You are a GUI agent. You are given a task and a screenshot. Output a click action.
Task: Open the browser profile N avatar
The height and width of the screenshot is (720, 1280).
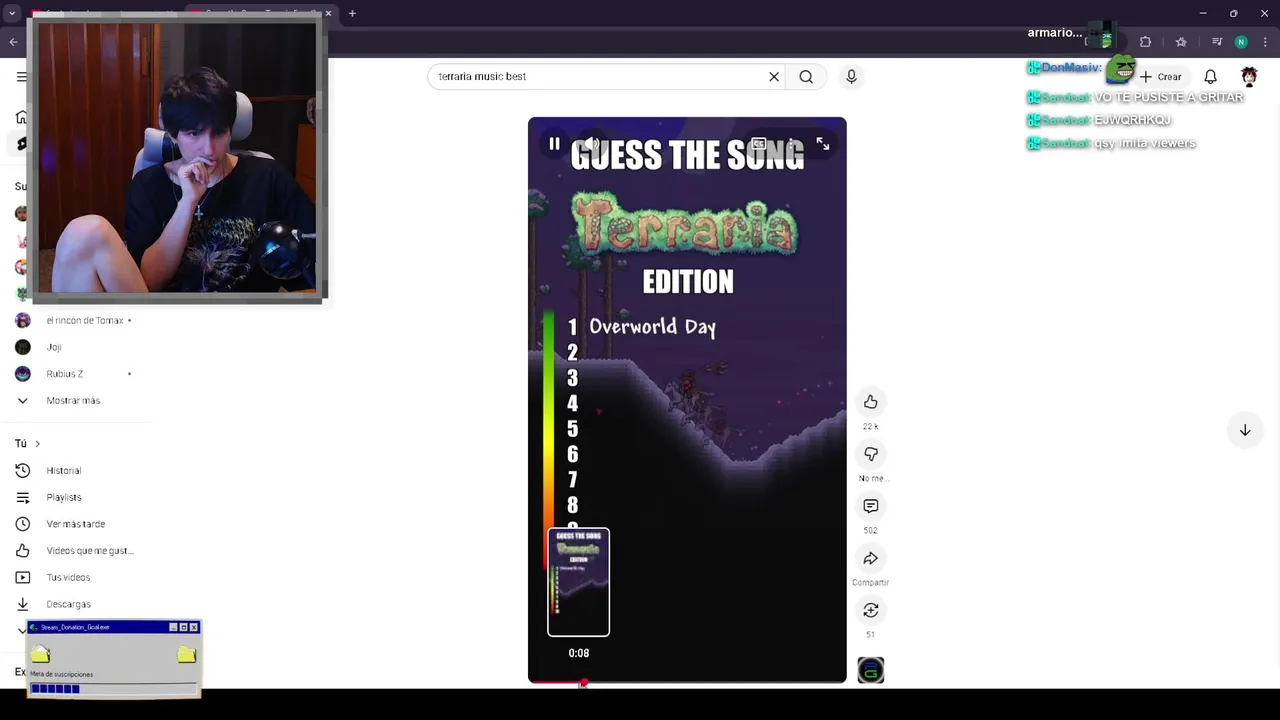click(1241, 42)
